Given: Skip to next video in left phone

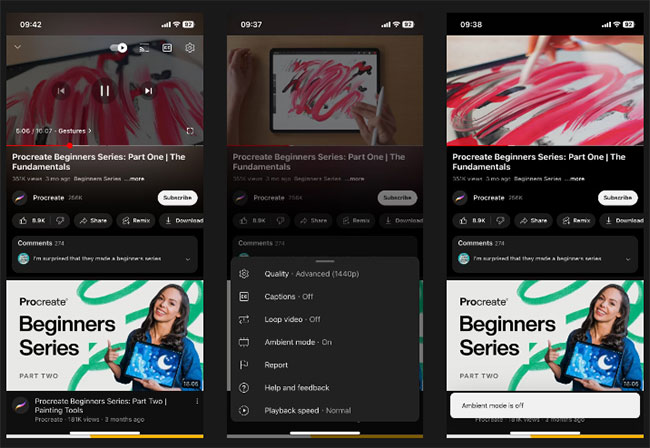Looking at the screenshot, I should click(x=148, y=91).
